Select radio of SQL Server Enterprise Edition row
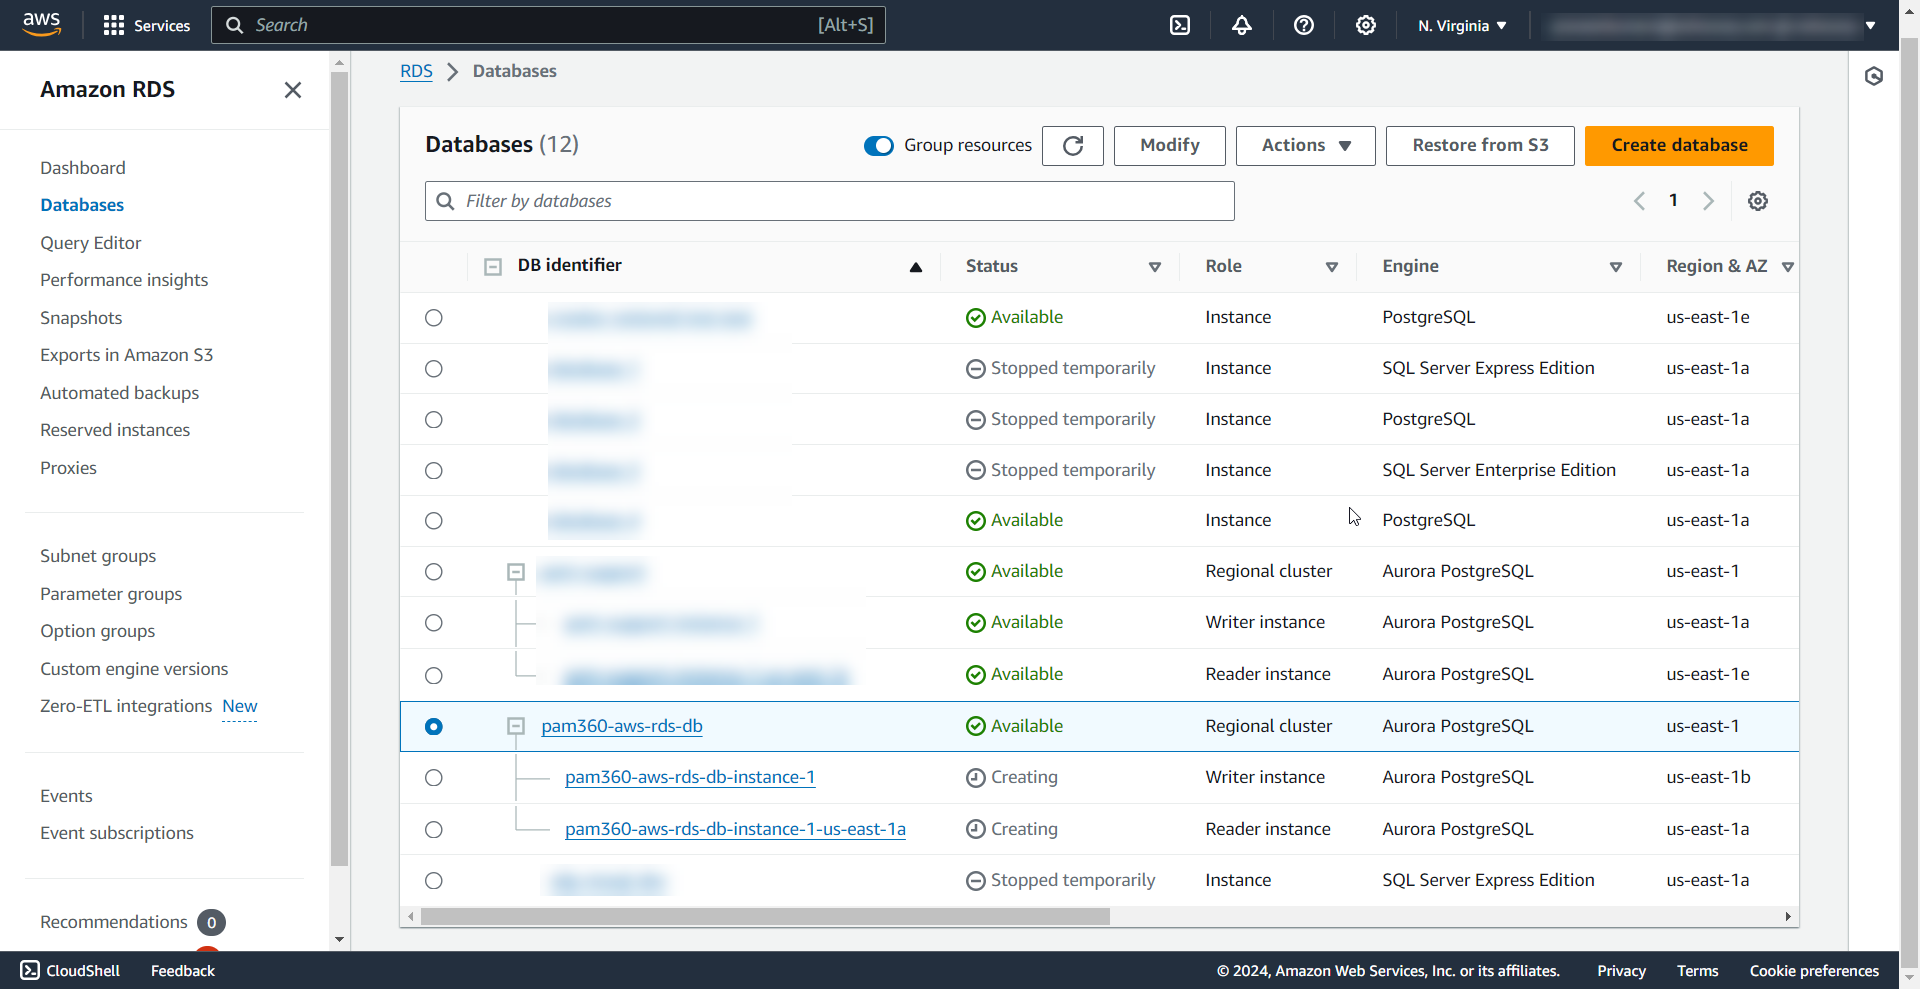1920x989 pixels. pos(434,471)
